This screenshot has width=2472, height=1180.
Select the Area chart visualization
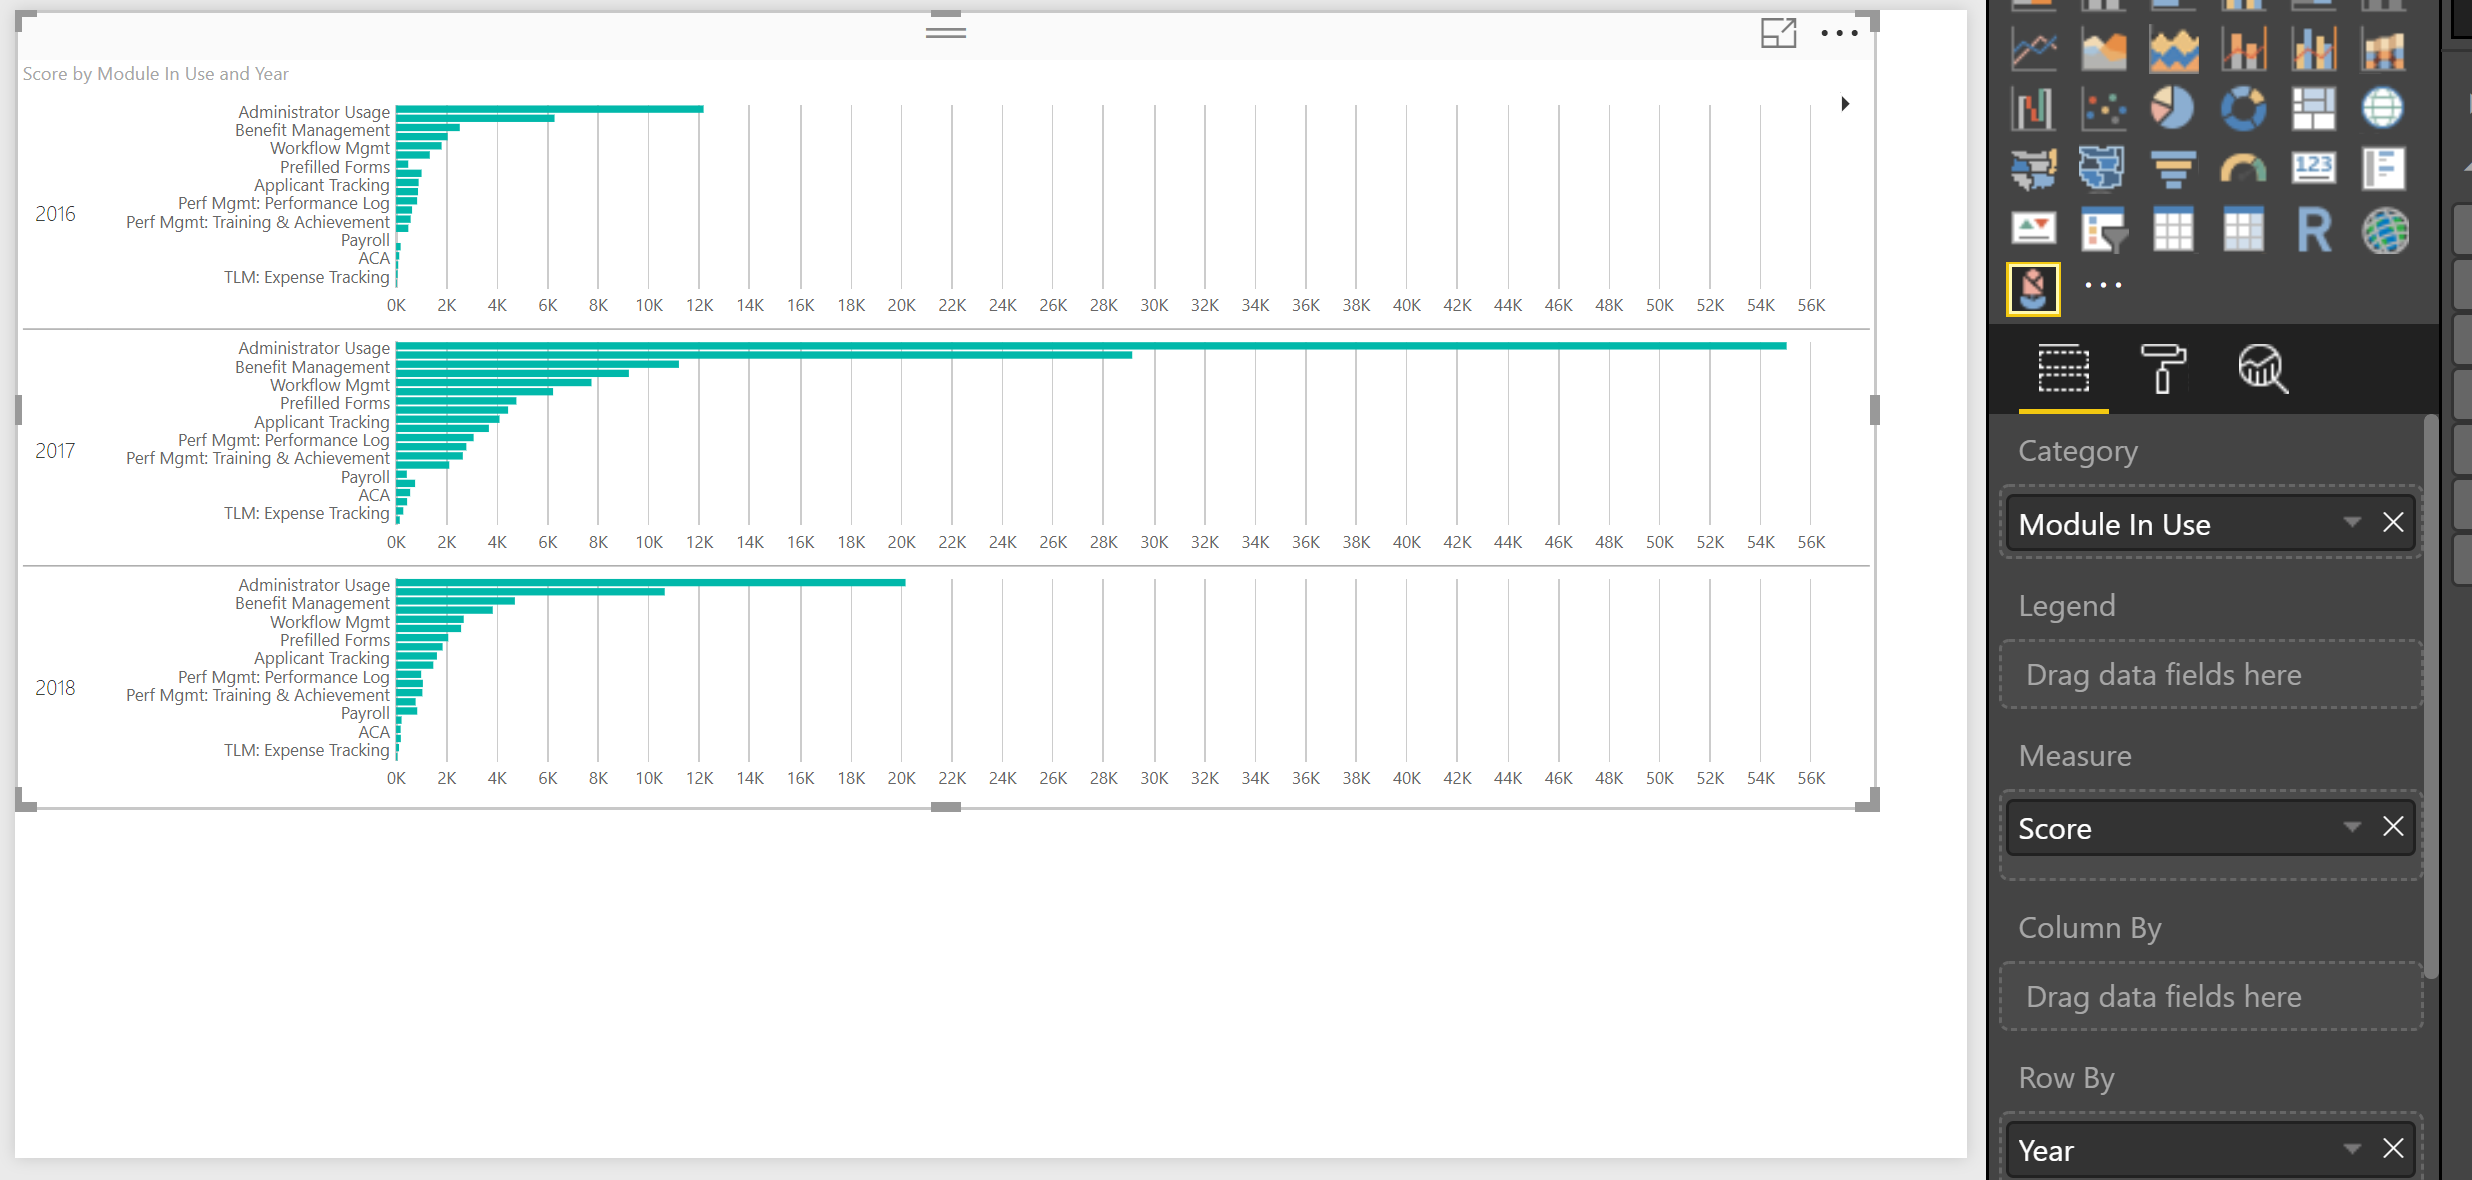2103,50
